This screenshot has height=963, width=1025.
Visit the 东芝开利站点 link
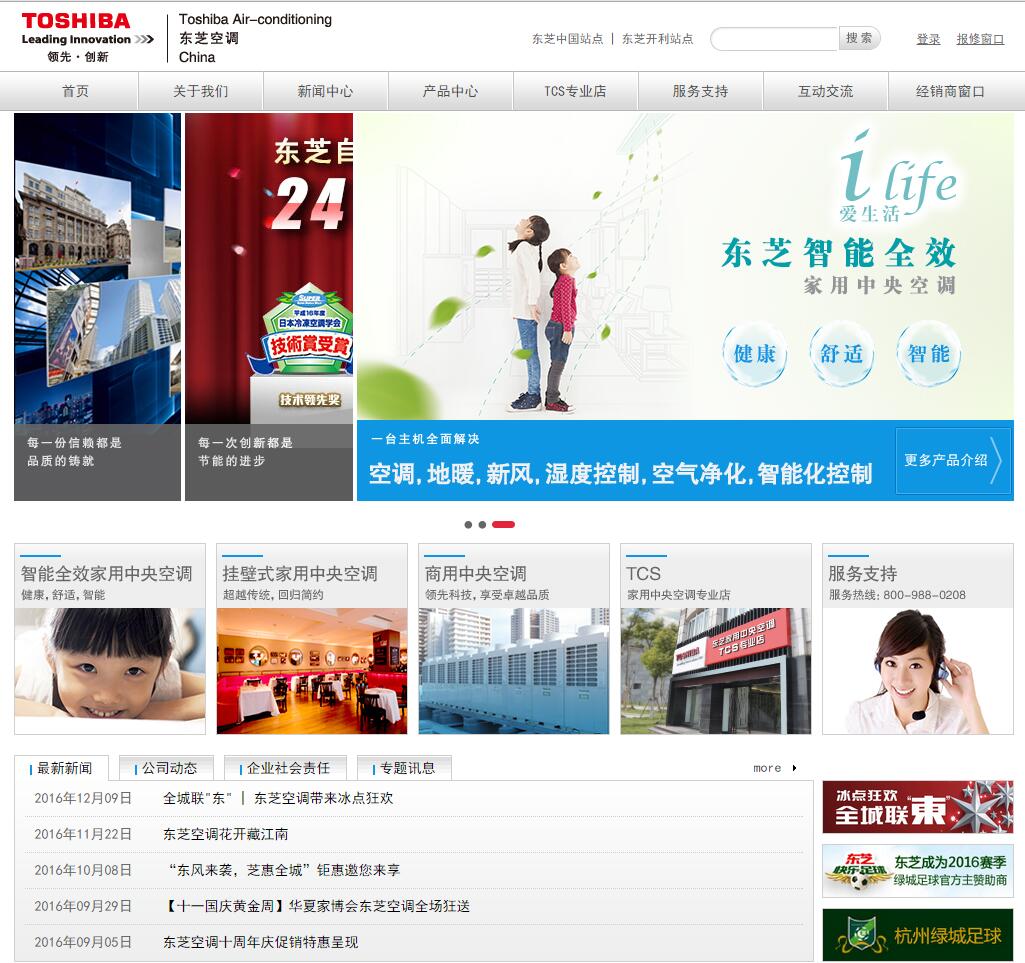(657, 39)
